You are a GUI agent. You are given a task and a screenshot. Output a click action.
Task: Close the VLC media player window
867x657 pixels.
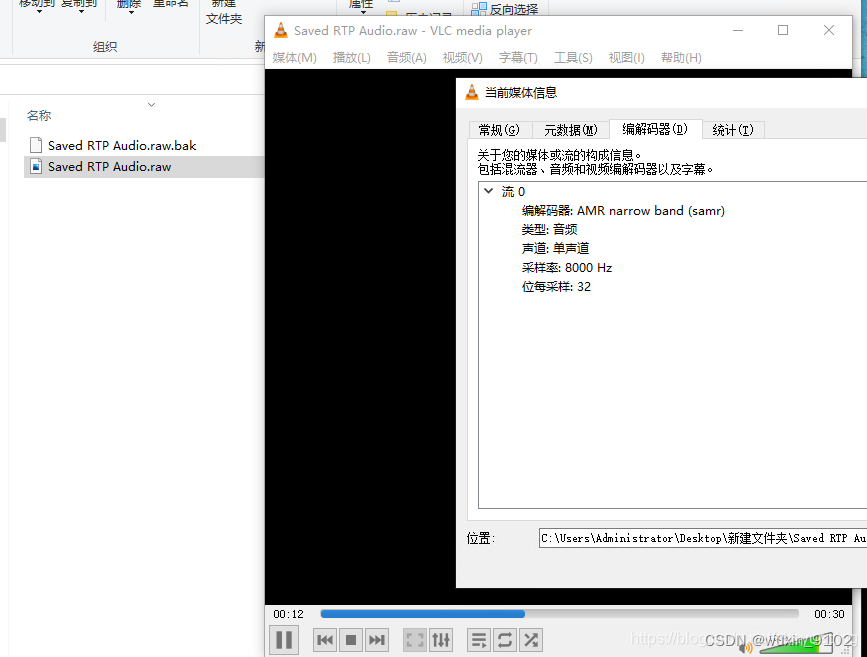(x=828, y=30)
